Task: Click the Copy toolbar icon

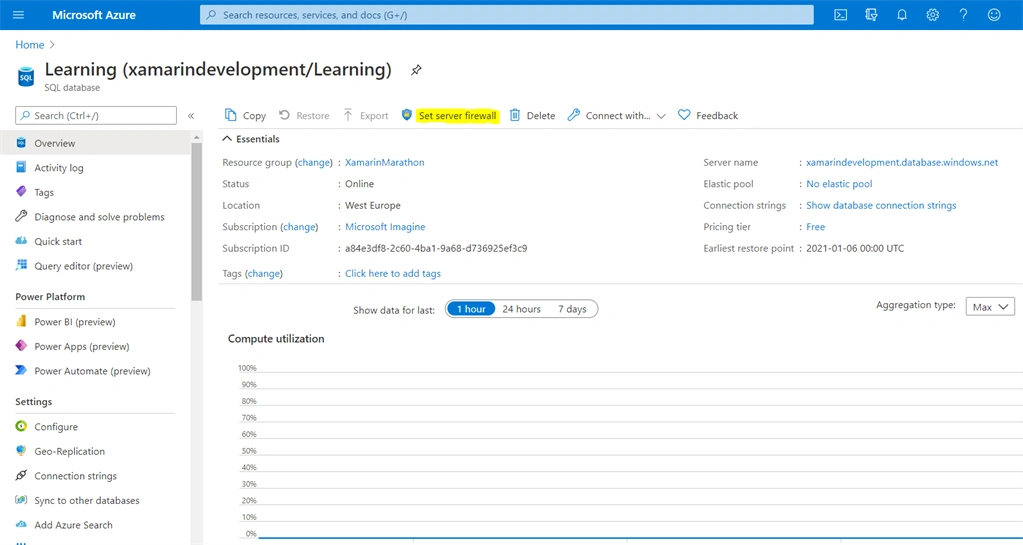Action: coord(230,115)
